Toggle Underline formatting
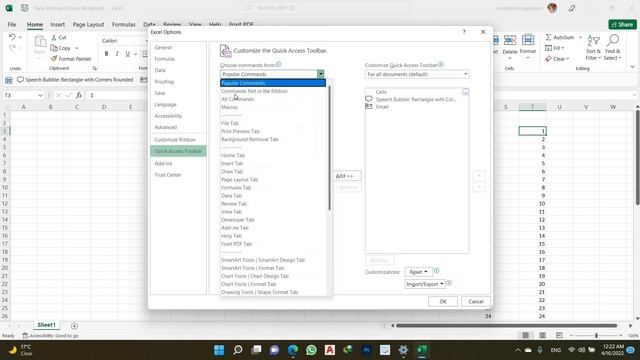This screenshot has width=640, height=360. (x=128, y=54)
